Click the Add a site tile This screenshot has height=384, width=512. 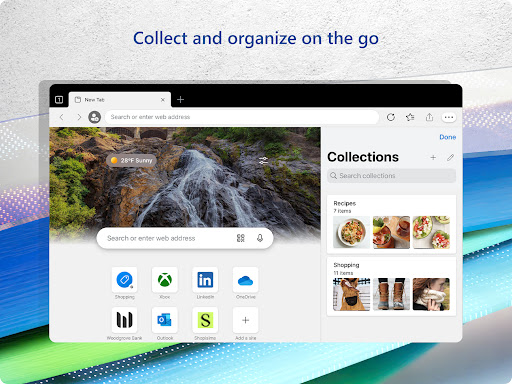point(246,324)
